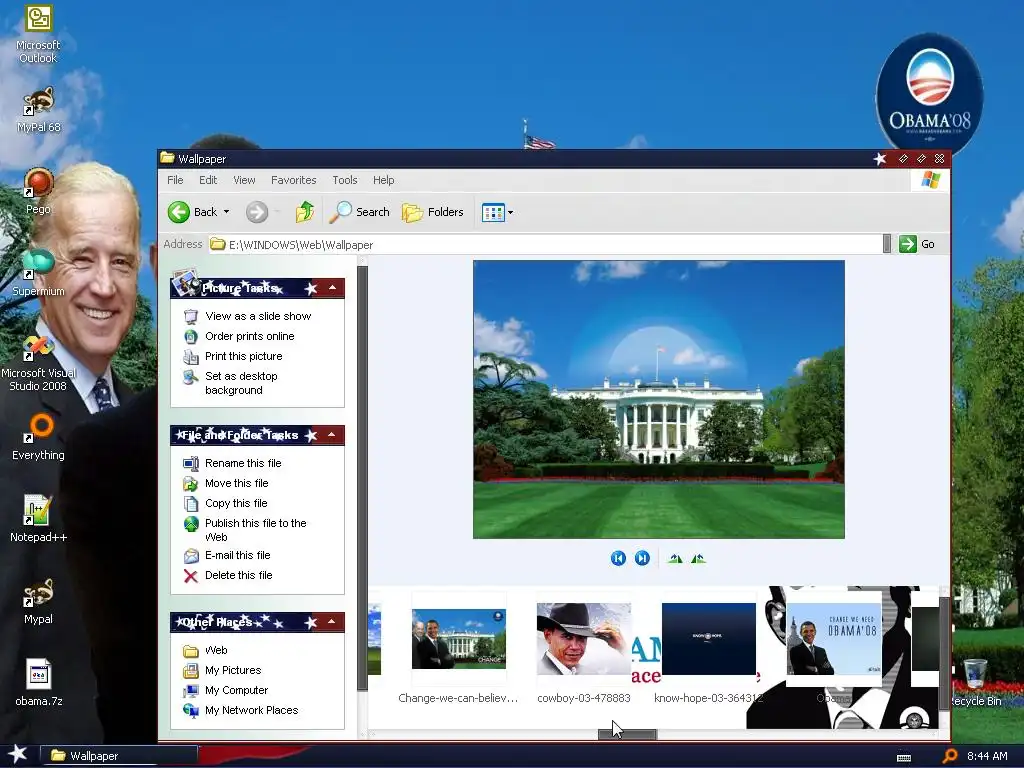
Task: Click the Go button
Action: pyautogui.click(x=918, y=244)
